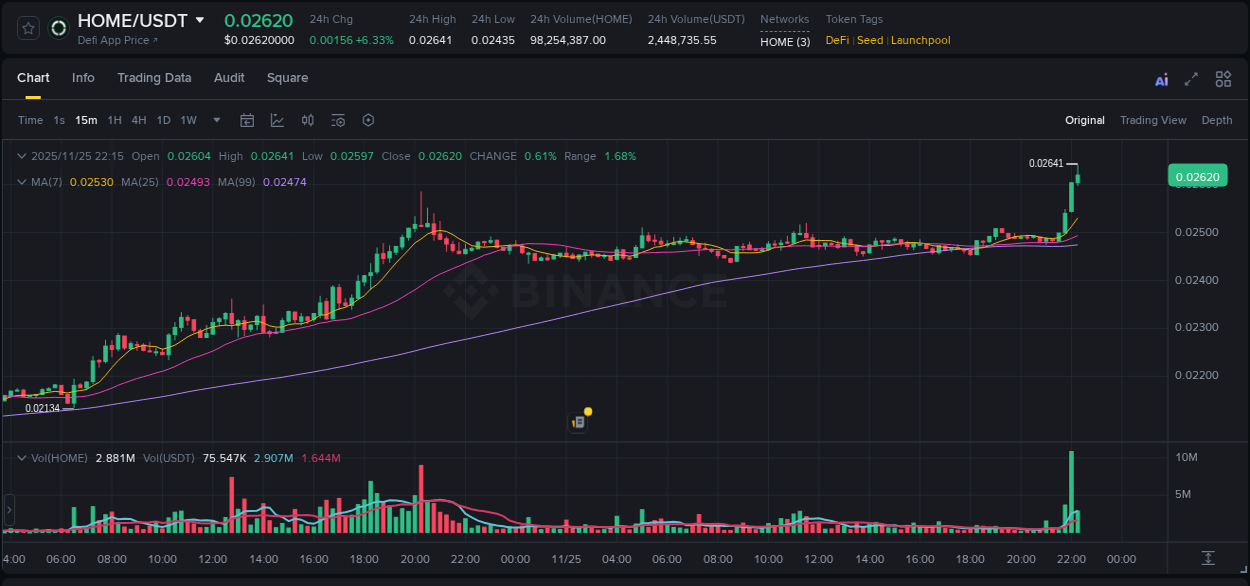Switch to the Trading Data tab
This screenshot has height=586, width=1250.
(154, 78)
